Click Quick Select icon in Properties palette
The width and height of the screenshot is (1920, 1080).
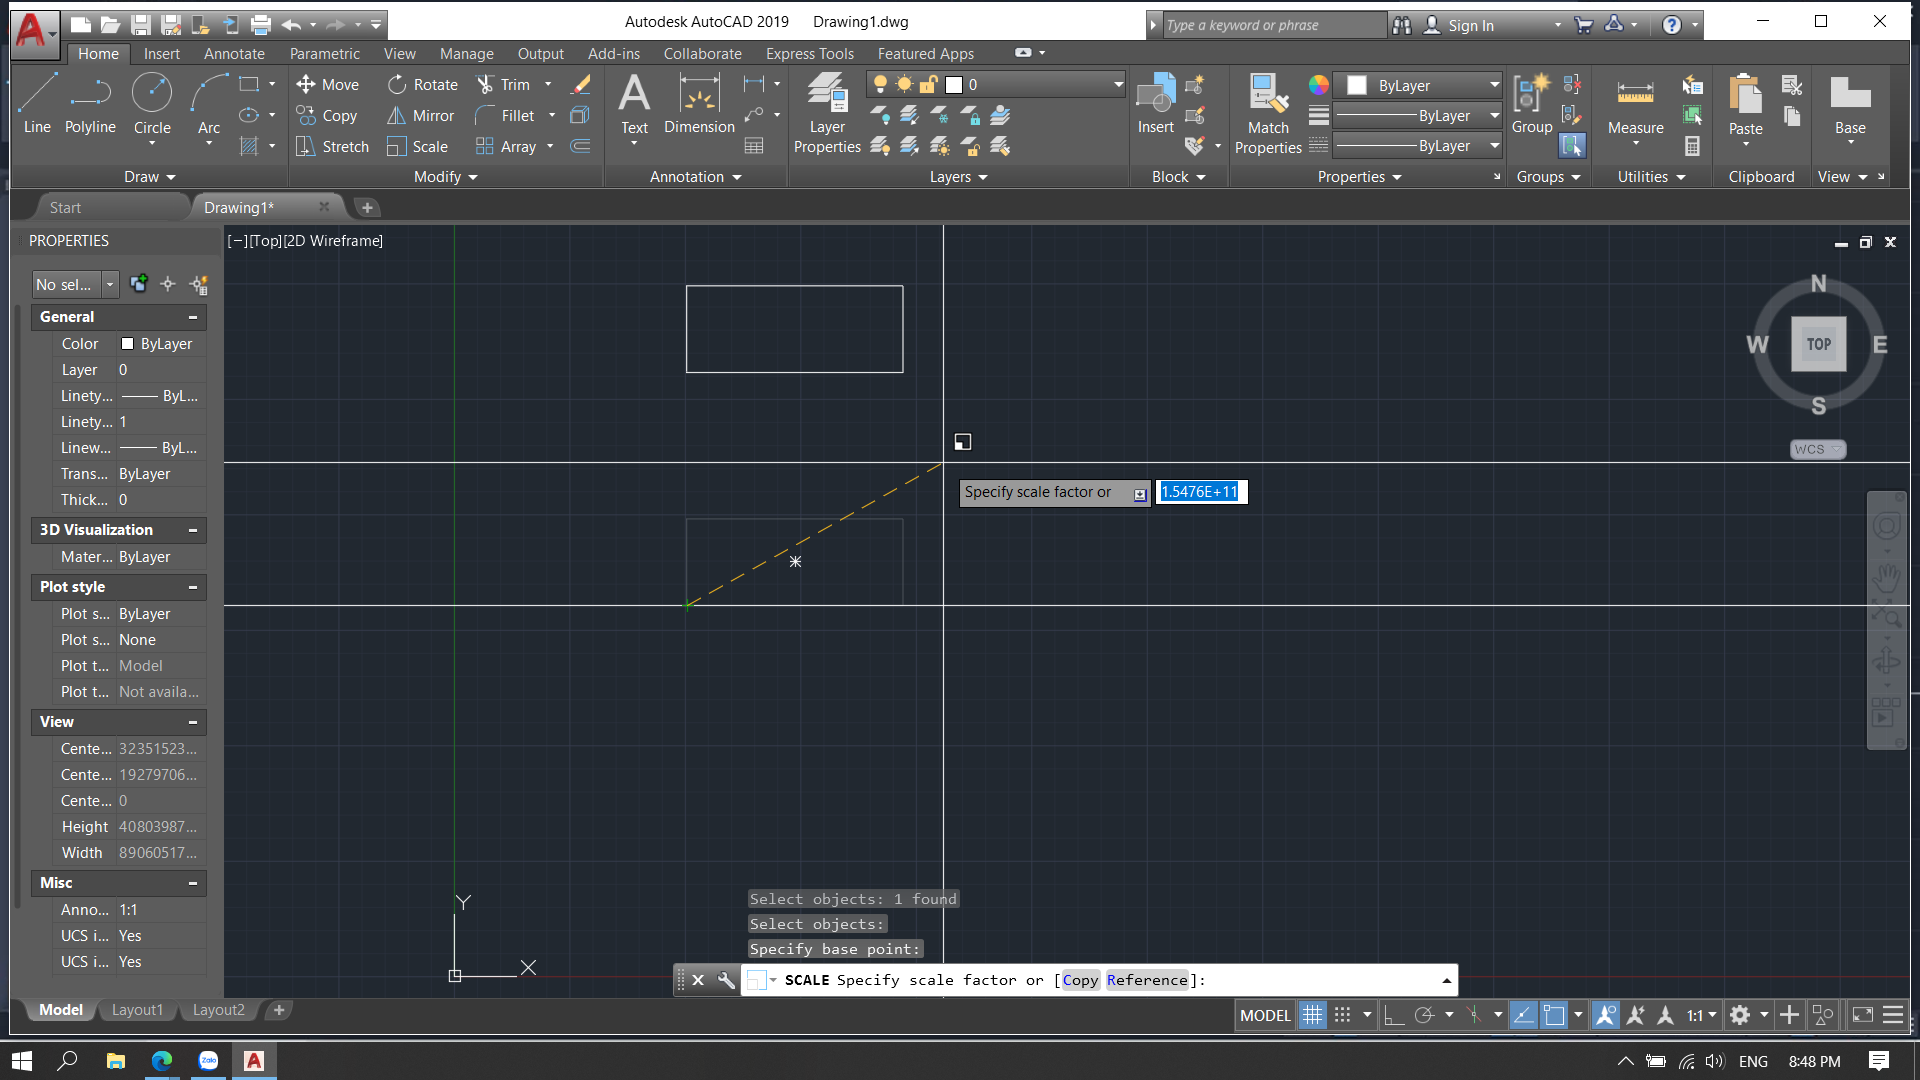[198, 285]
